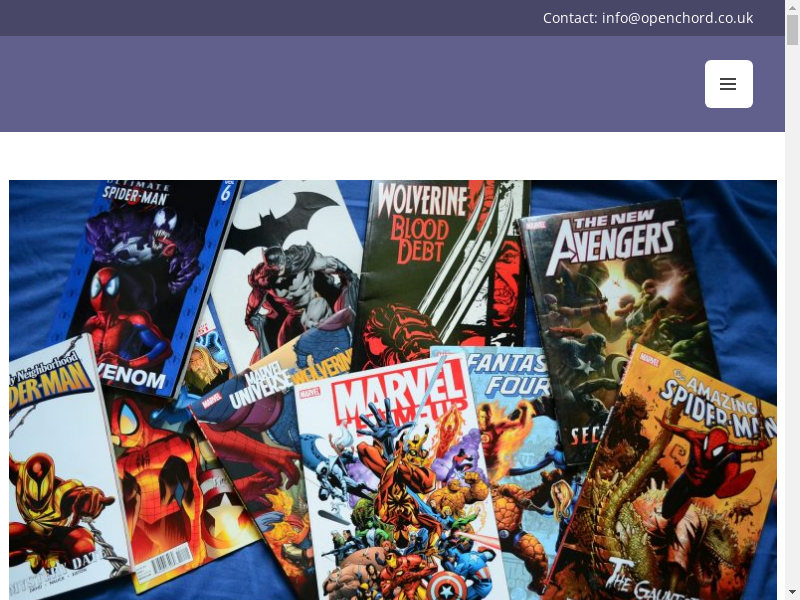Viewport: 800px width, 600px height.
Task: Click the scrollbar down arrow
Action: coord(792,592)
